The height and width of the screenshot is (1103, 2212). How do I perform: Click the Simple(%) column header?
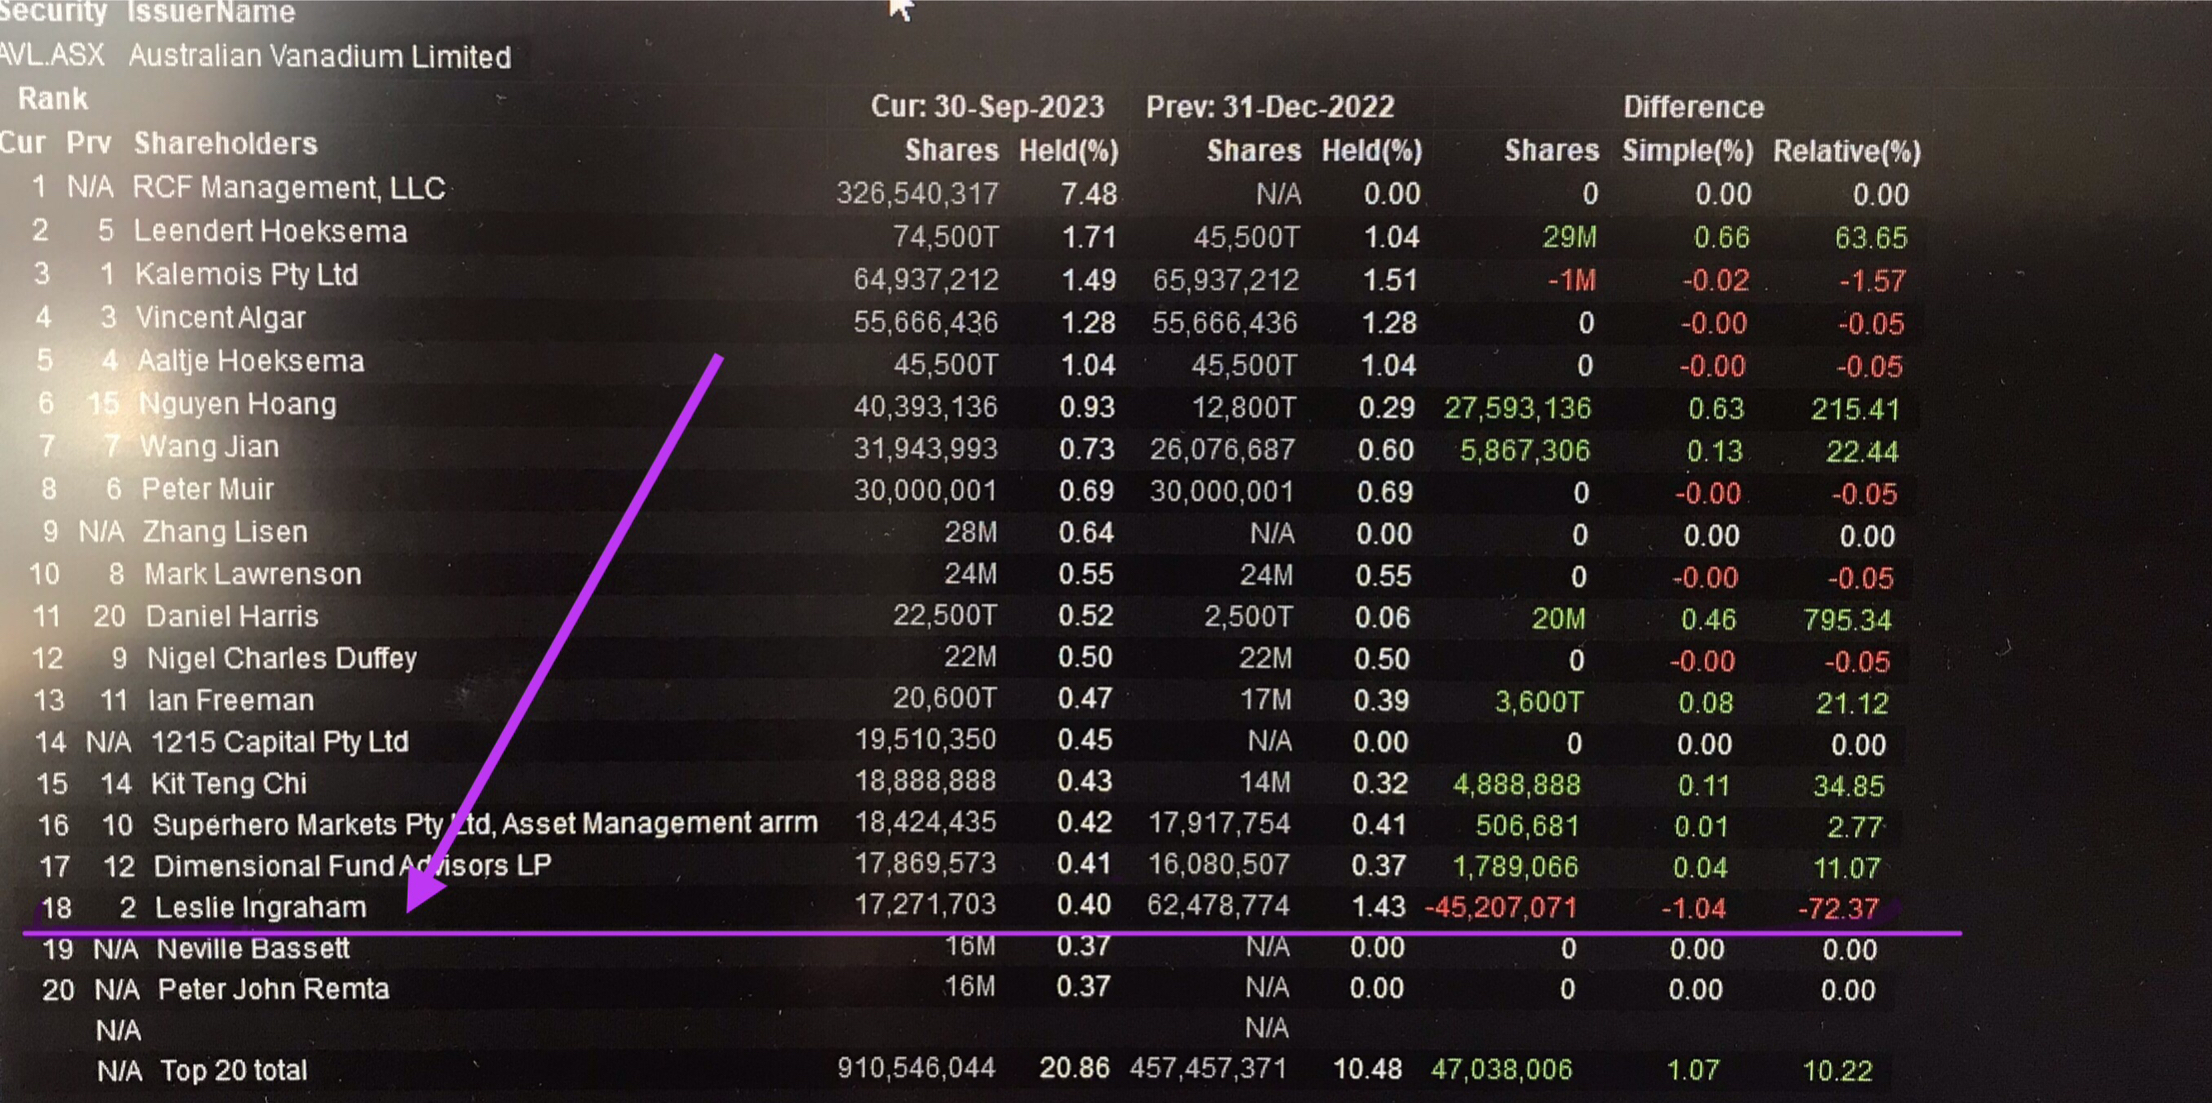[1687, 151]
